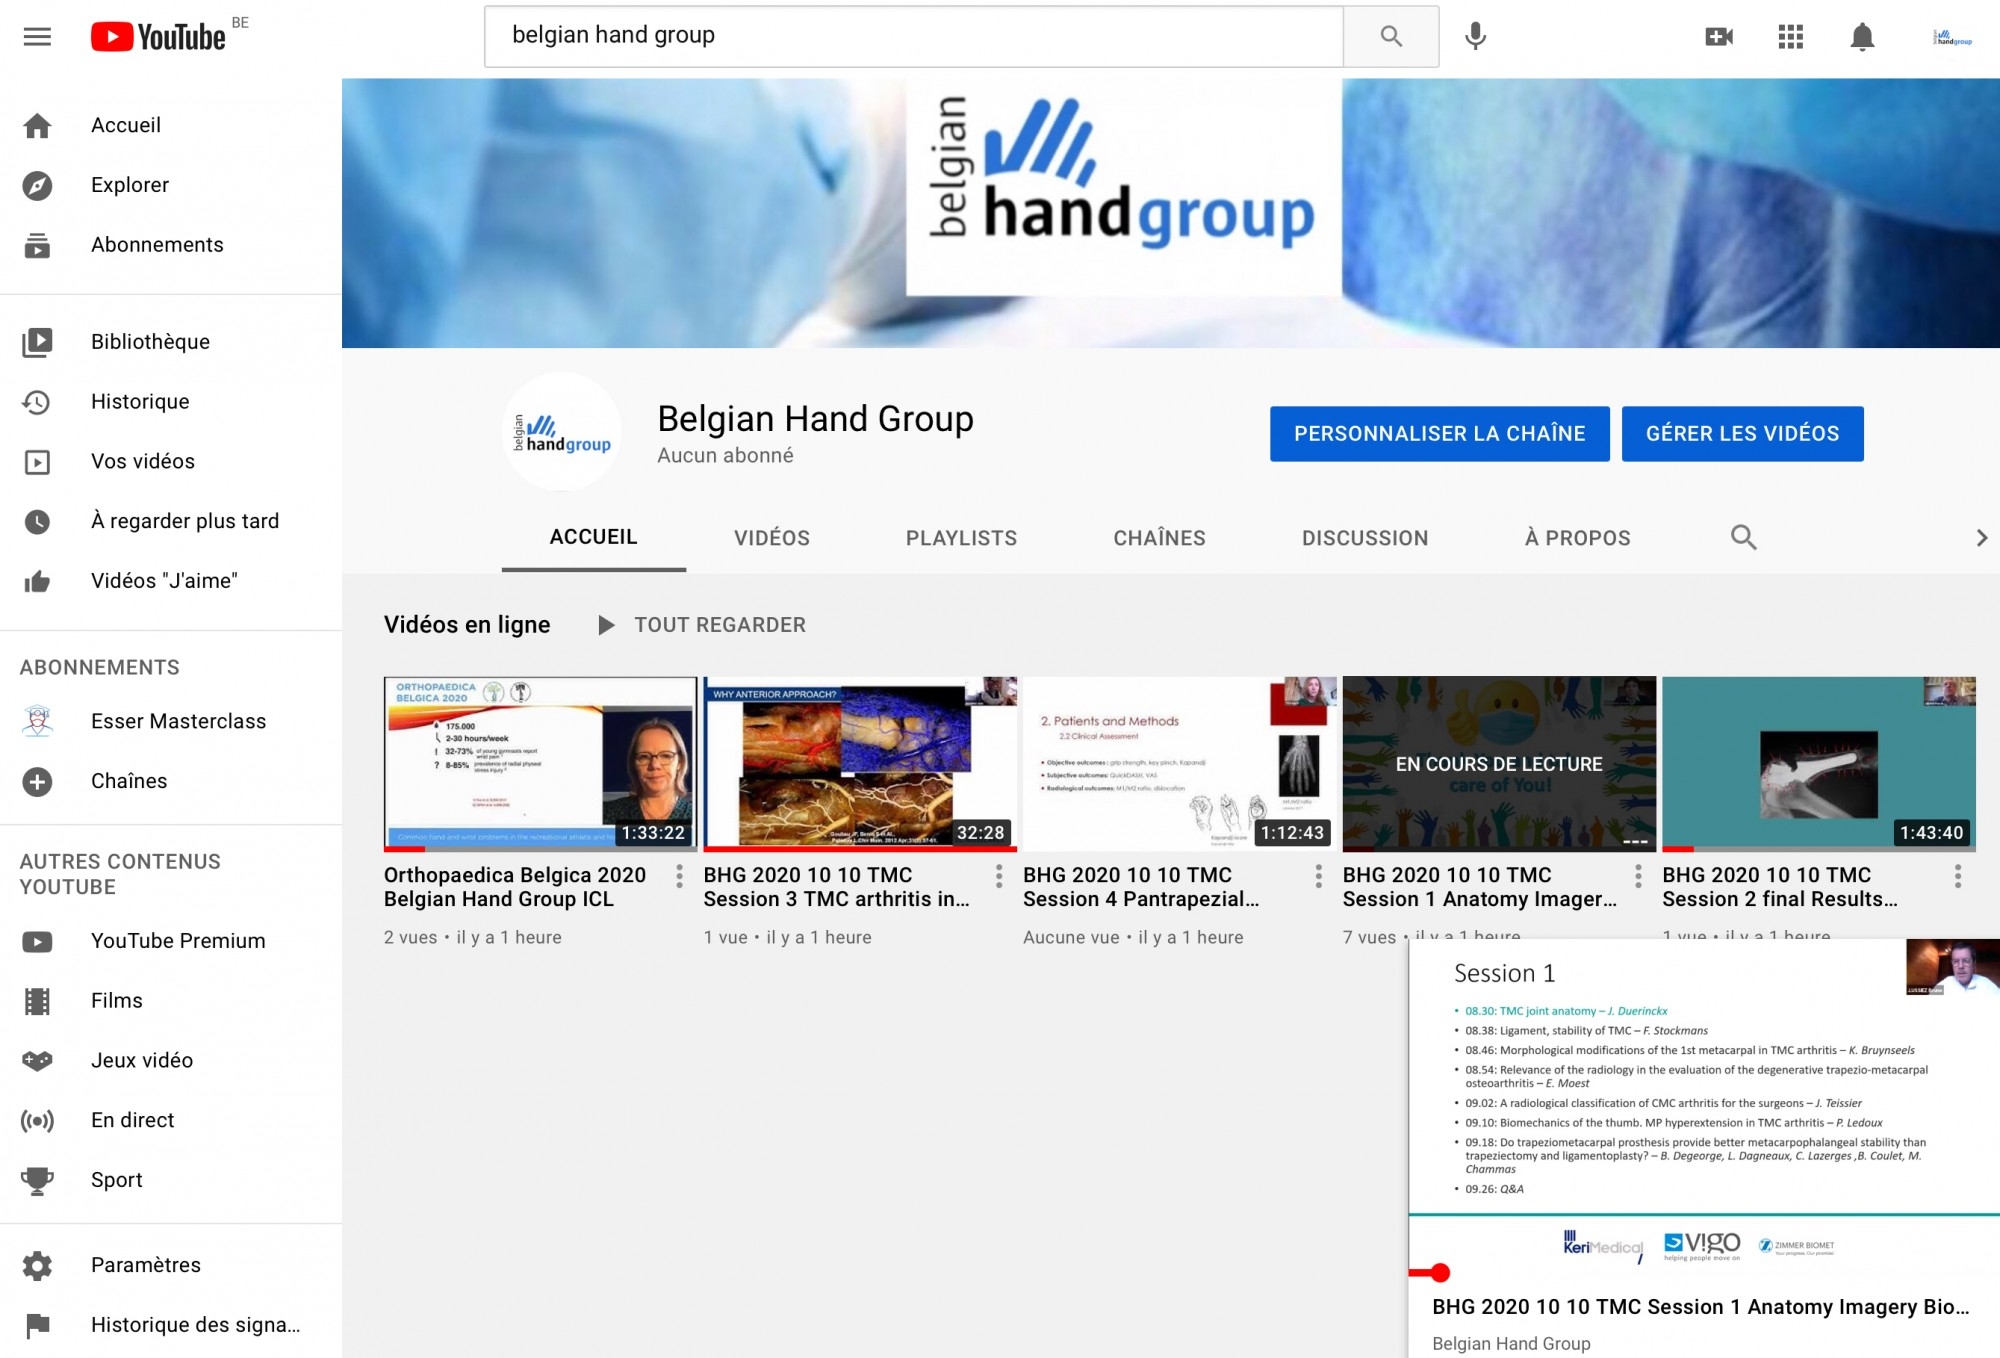
Task: Open the Explorer compass in sidebar
Action: (38, 185)
